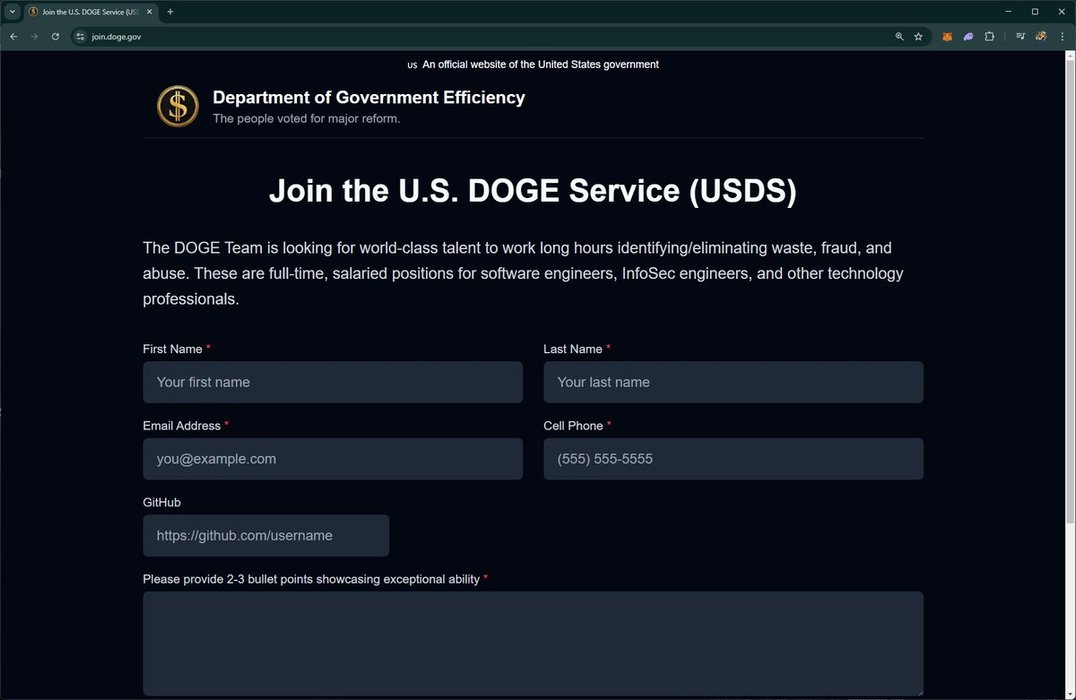
Task: Open the zoom magnifier in address bar
Action: tap(899, 36)
